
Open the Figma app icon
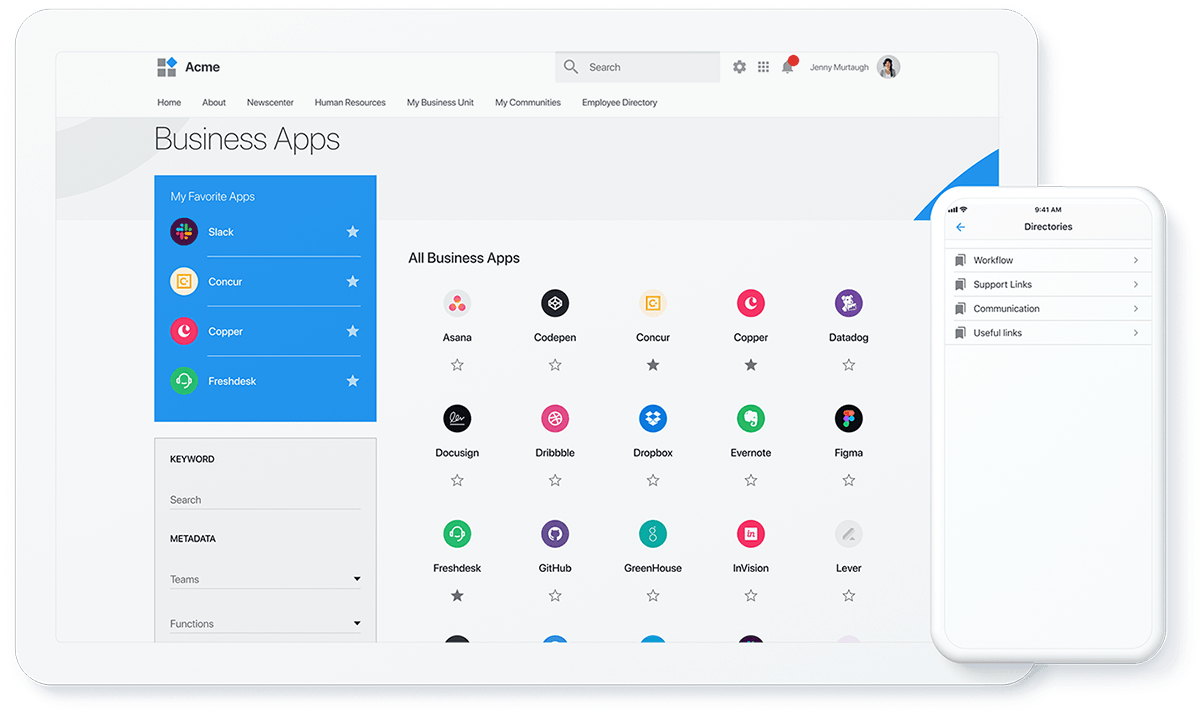pyautogui.click(x=849, y=418)
